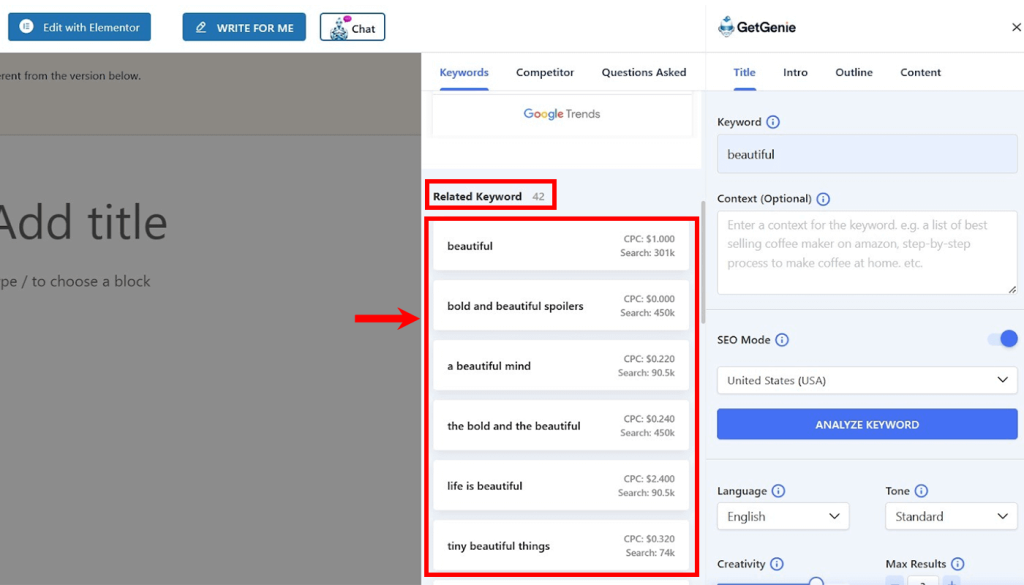Select the Intro tab
This screenshot has height=585, width=1024.
coord(795,72)
